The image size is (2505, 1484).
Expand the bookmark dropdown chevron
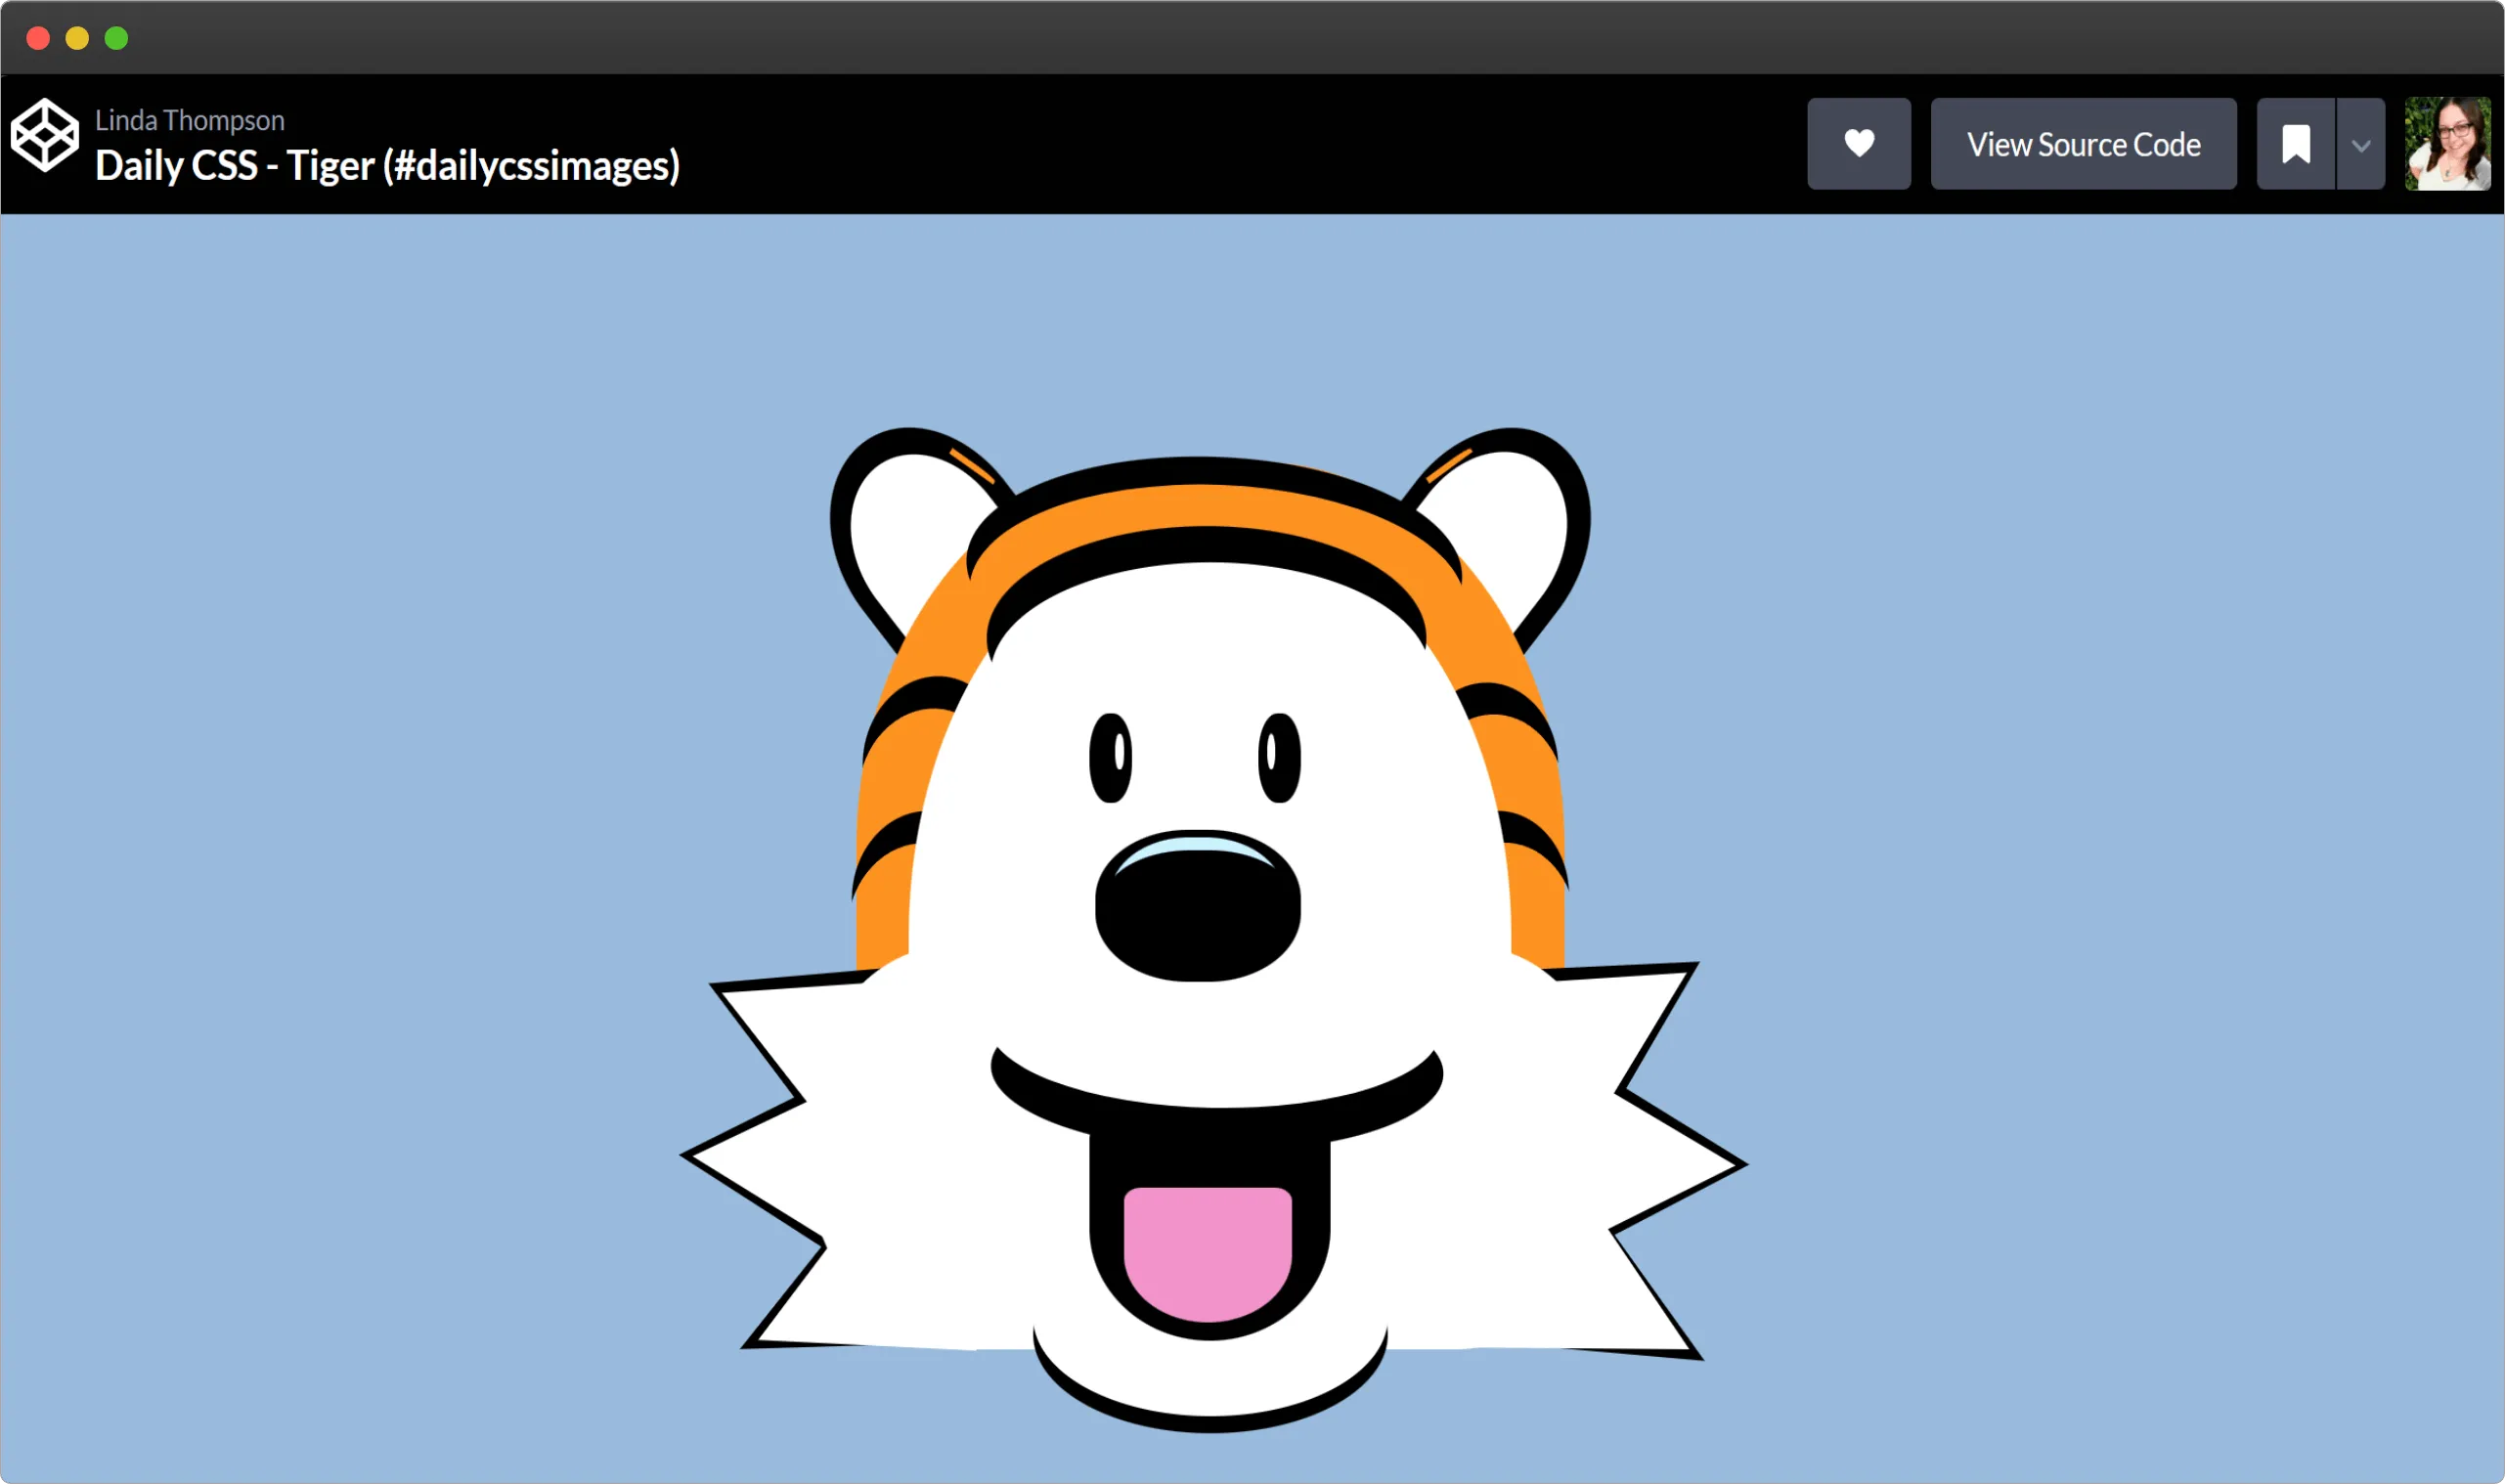pos(2361,144)
